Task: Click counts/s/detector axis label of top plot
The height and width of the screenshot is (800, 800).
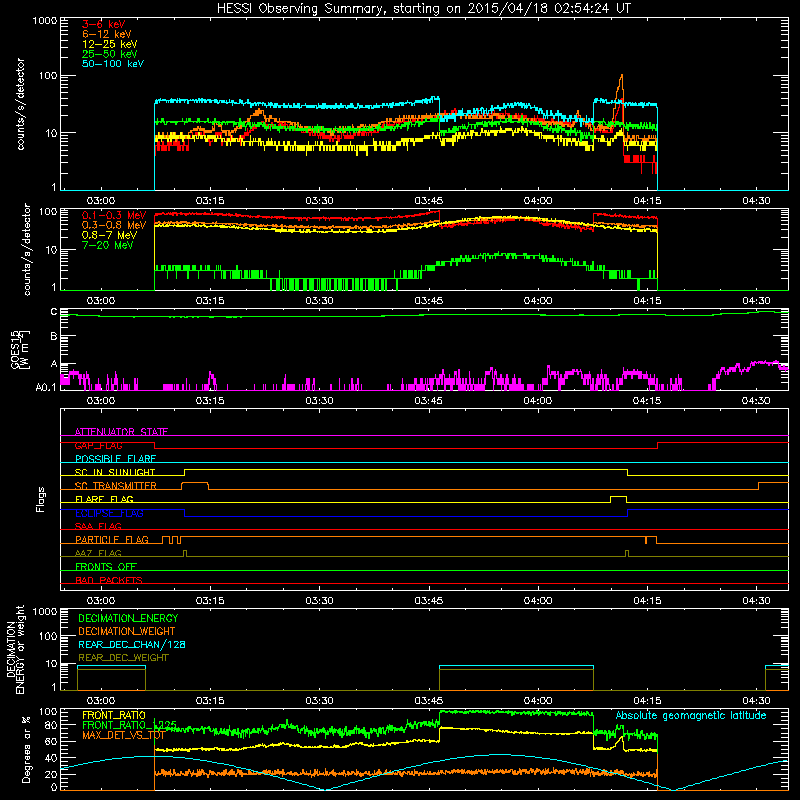Action: click(21, 104)
